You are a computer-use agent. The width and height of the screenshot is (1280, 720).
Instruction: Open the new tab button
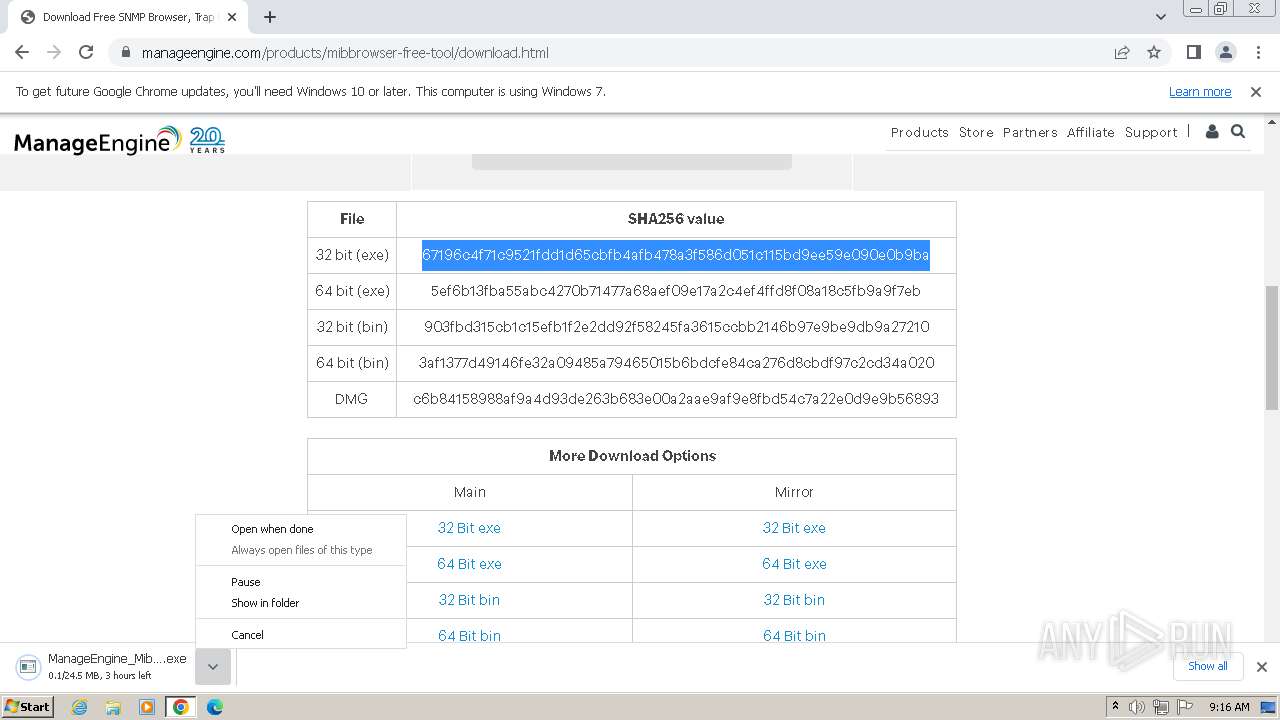tap(270, 17)
